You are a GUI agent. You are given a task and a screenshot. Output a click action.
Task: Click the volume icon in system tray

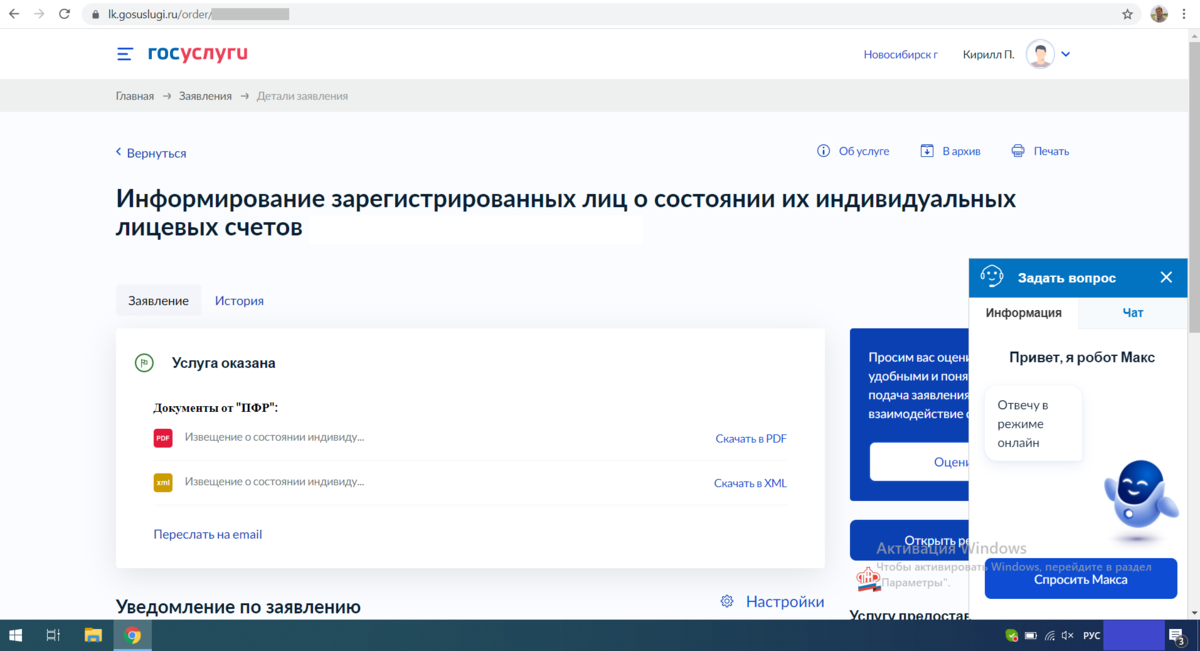[1065, 635]
